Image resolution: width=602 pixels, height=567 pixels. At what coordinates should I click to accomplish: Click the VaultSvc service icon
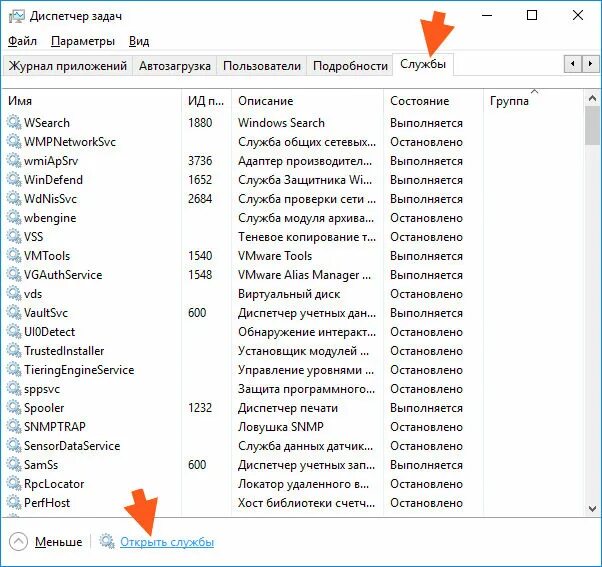(x=14, y=312)
